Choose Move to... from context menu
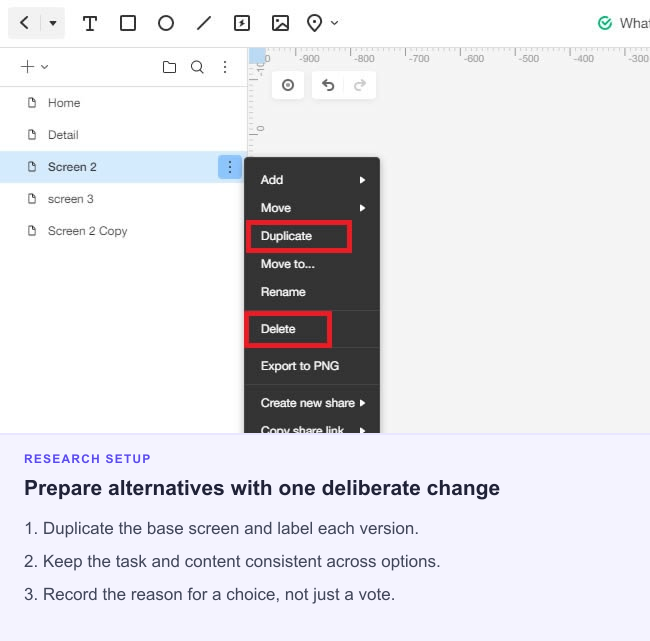The height and width of the screenshot is (641, 650). [x=312, y=264]
